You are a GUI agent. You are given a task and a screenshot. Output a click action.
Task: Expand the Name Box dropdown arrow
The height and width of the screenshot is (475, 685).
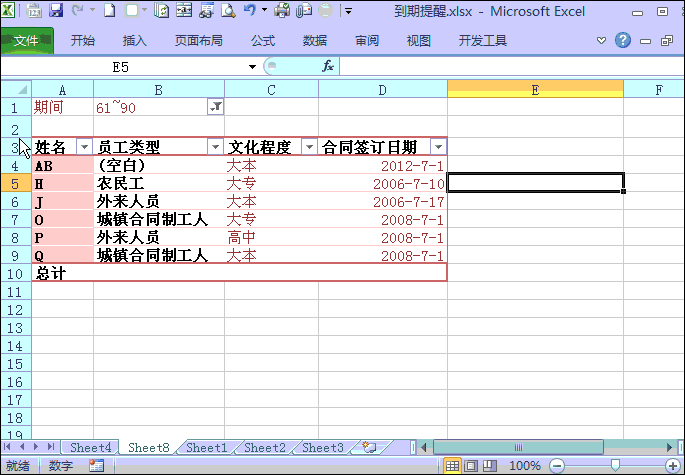(x=252, y=67)
